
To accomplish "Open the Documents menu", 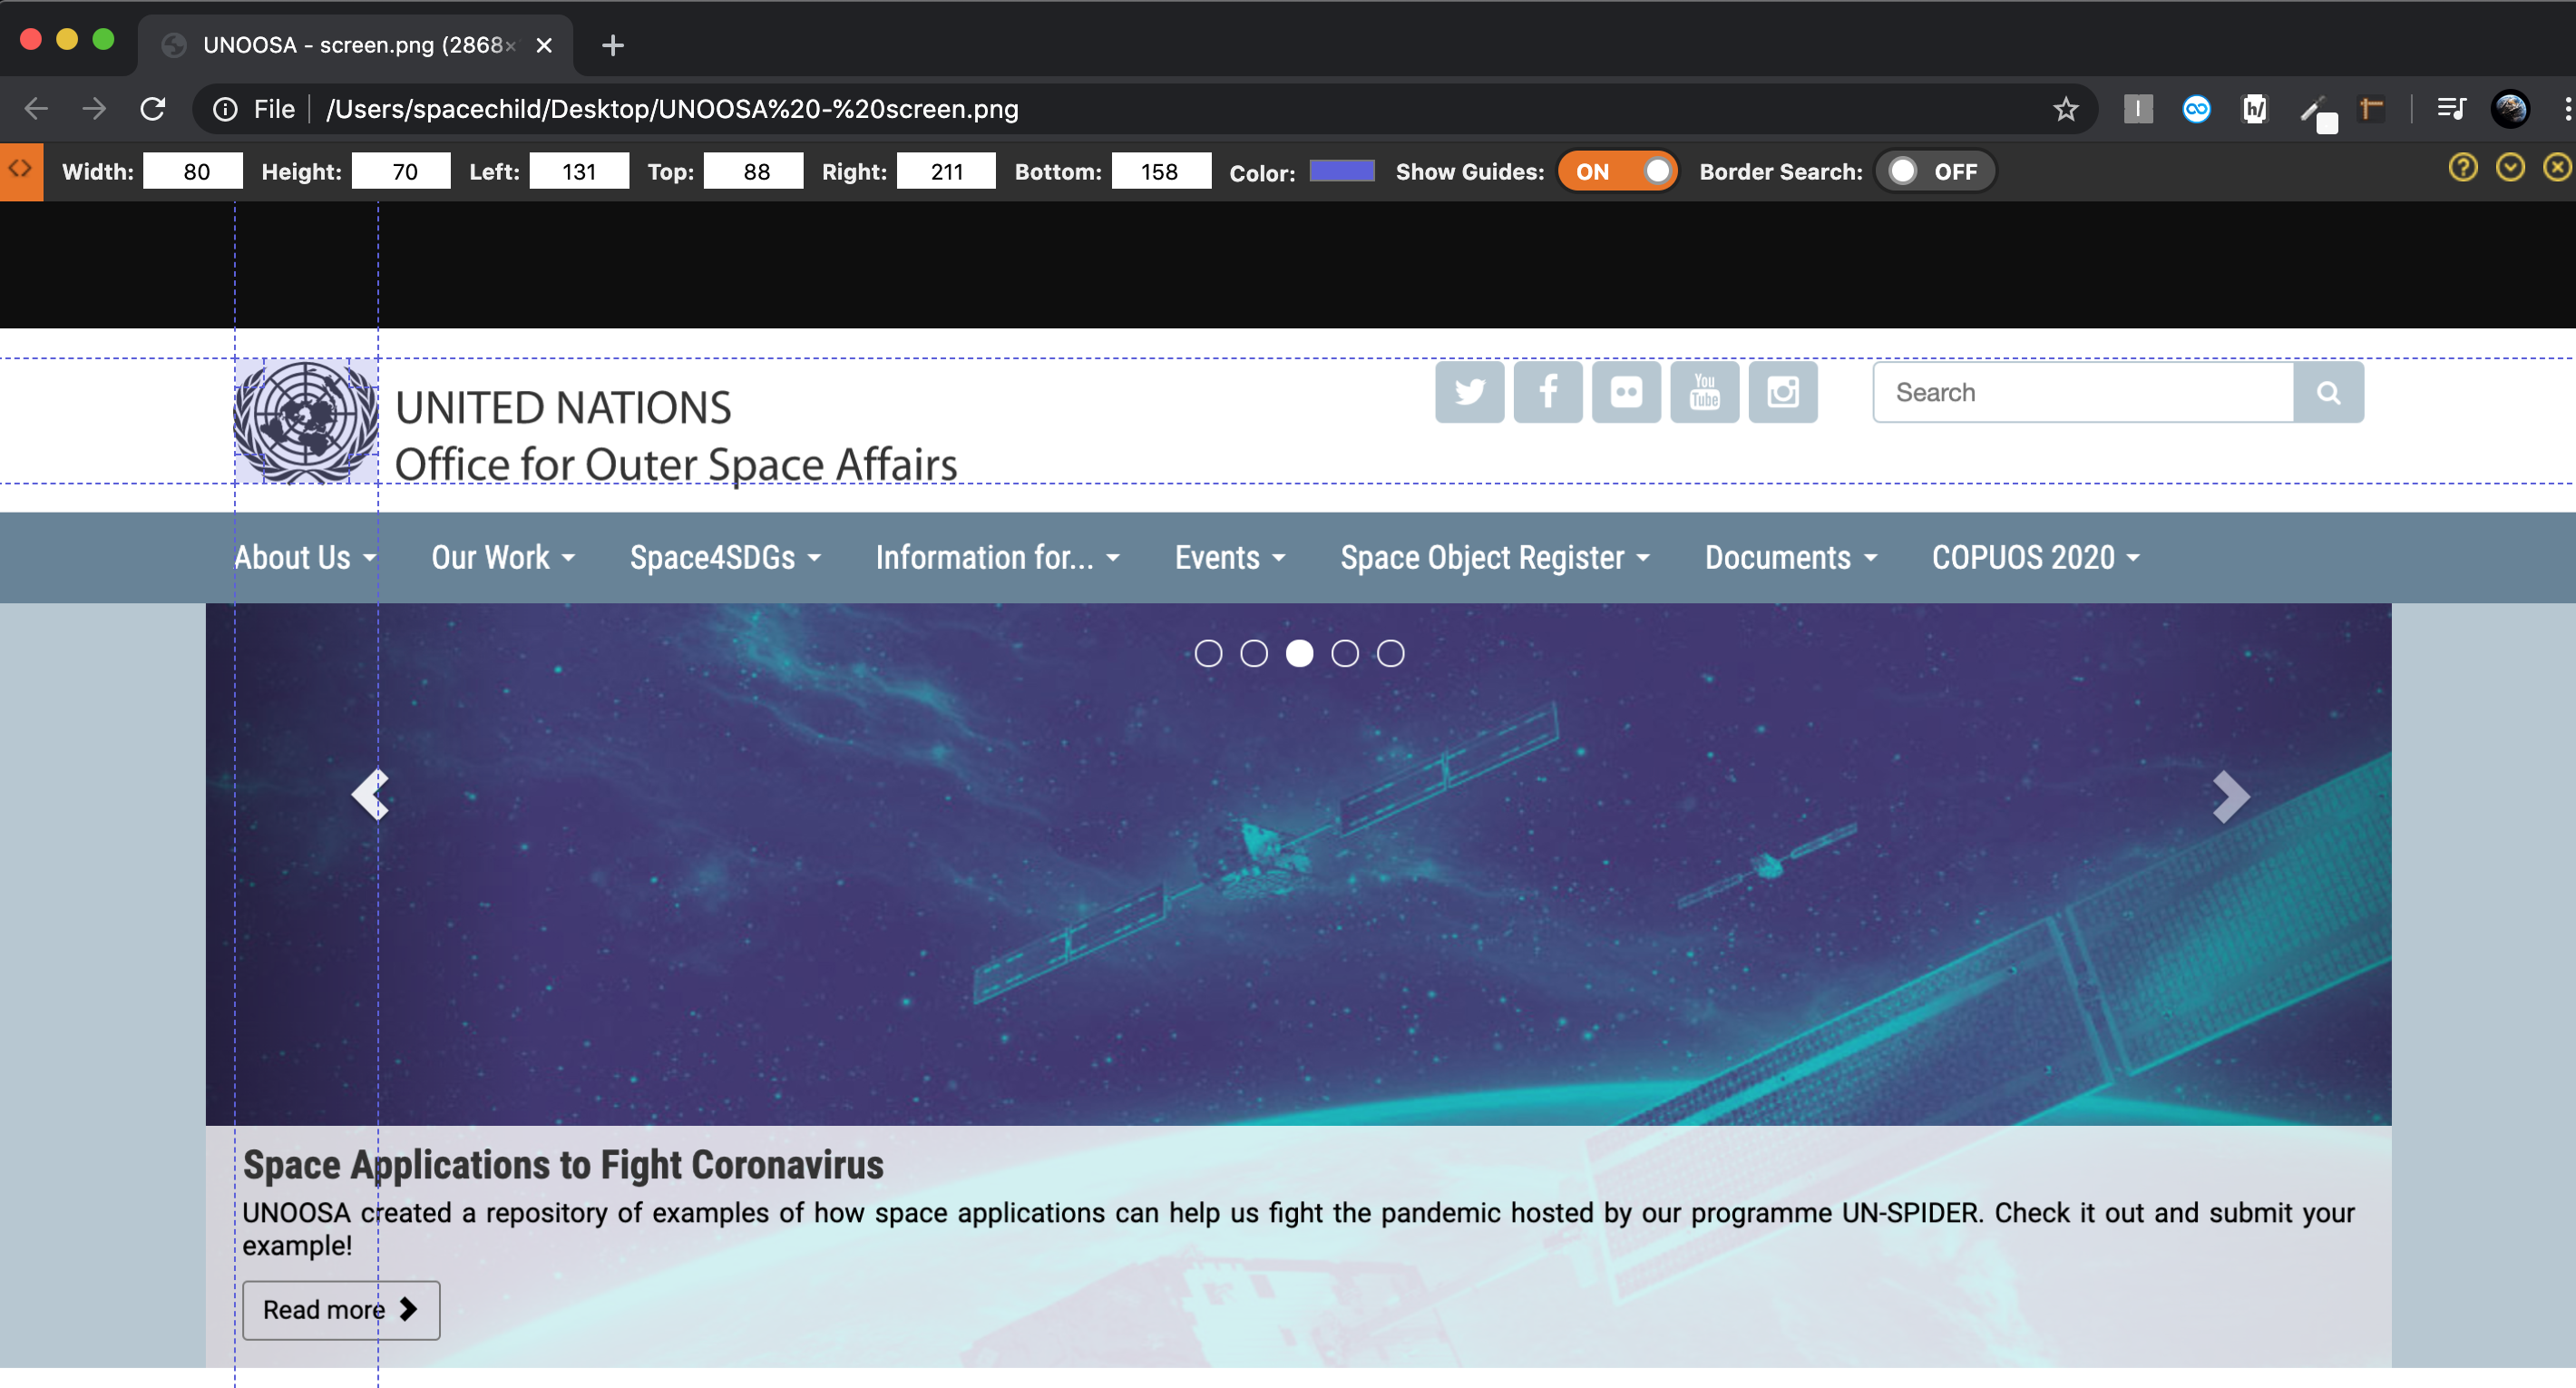I will (x=1790, y=558).
